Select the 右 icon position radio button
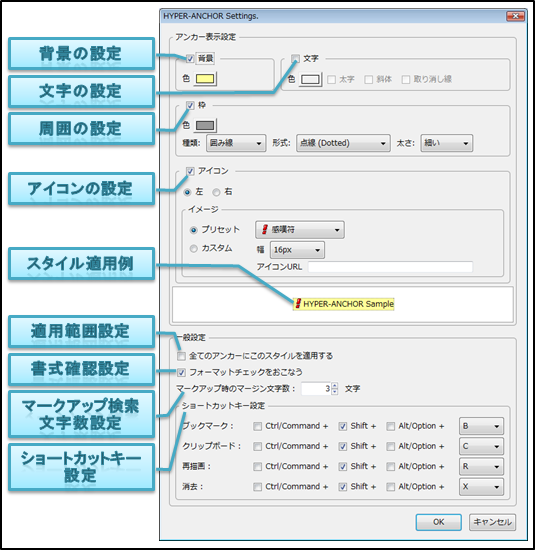Viewport: 537px width, 552px height. click(216, 192)
